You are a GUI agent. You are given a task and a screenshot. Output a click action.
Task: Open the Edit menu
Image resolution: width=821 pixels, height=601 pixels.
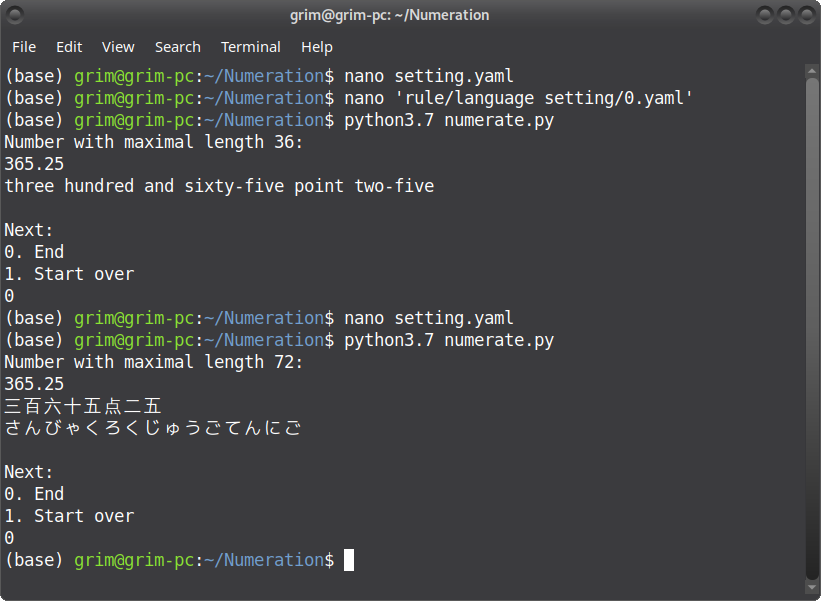coord(69,47)
